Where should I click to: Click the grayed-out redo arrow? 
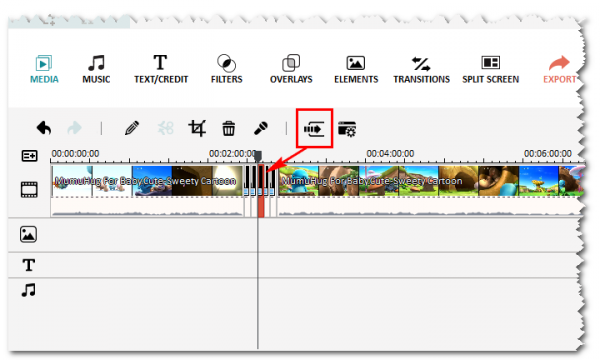pos(75,128)
